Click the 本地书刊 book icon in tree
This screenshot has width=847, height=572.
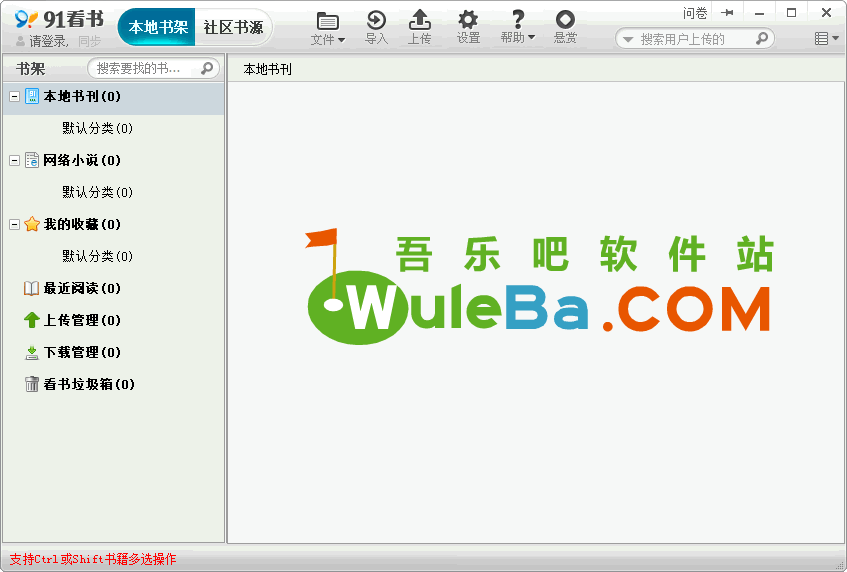coord(32,97)
